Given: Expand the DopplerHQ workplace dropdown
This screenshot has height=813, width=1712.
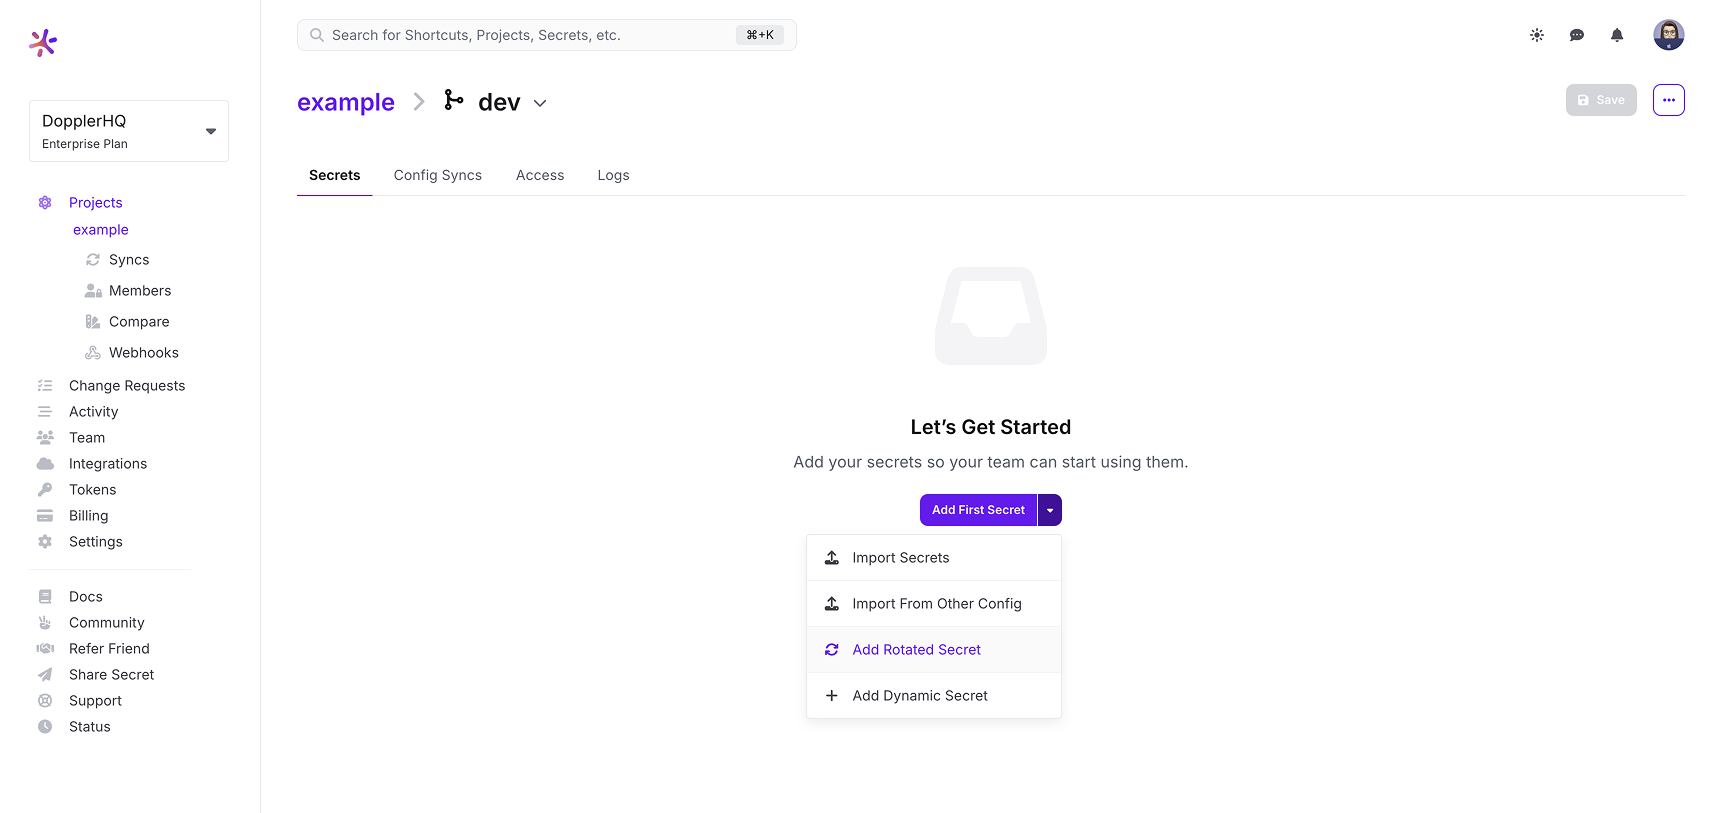Looking at the screenshot, I should (129, 131).
